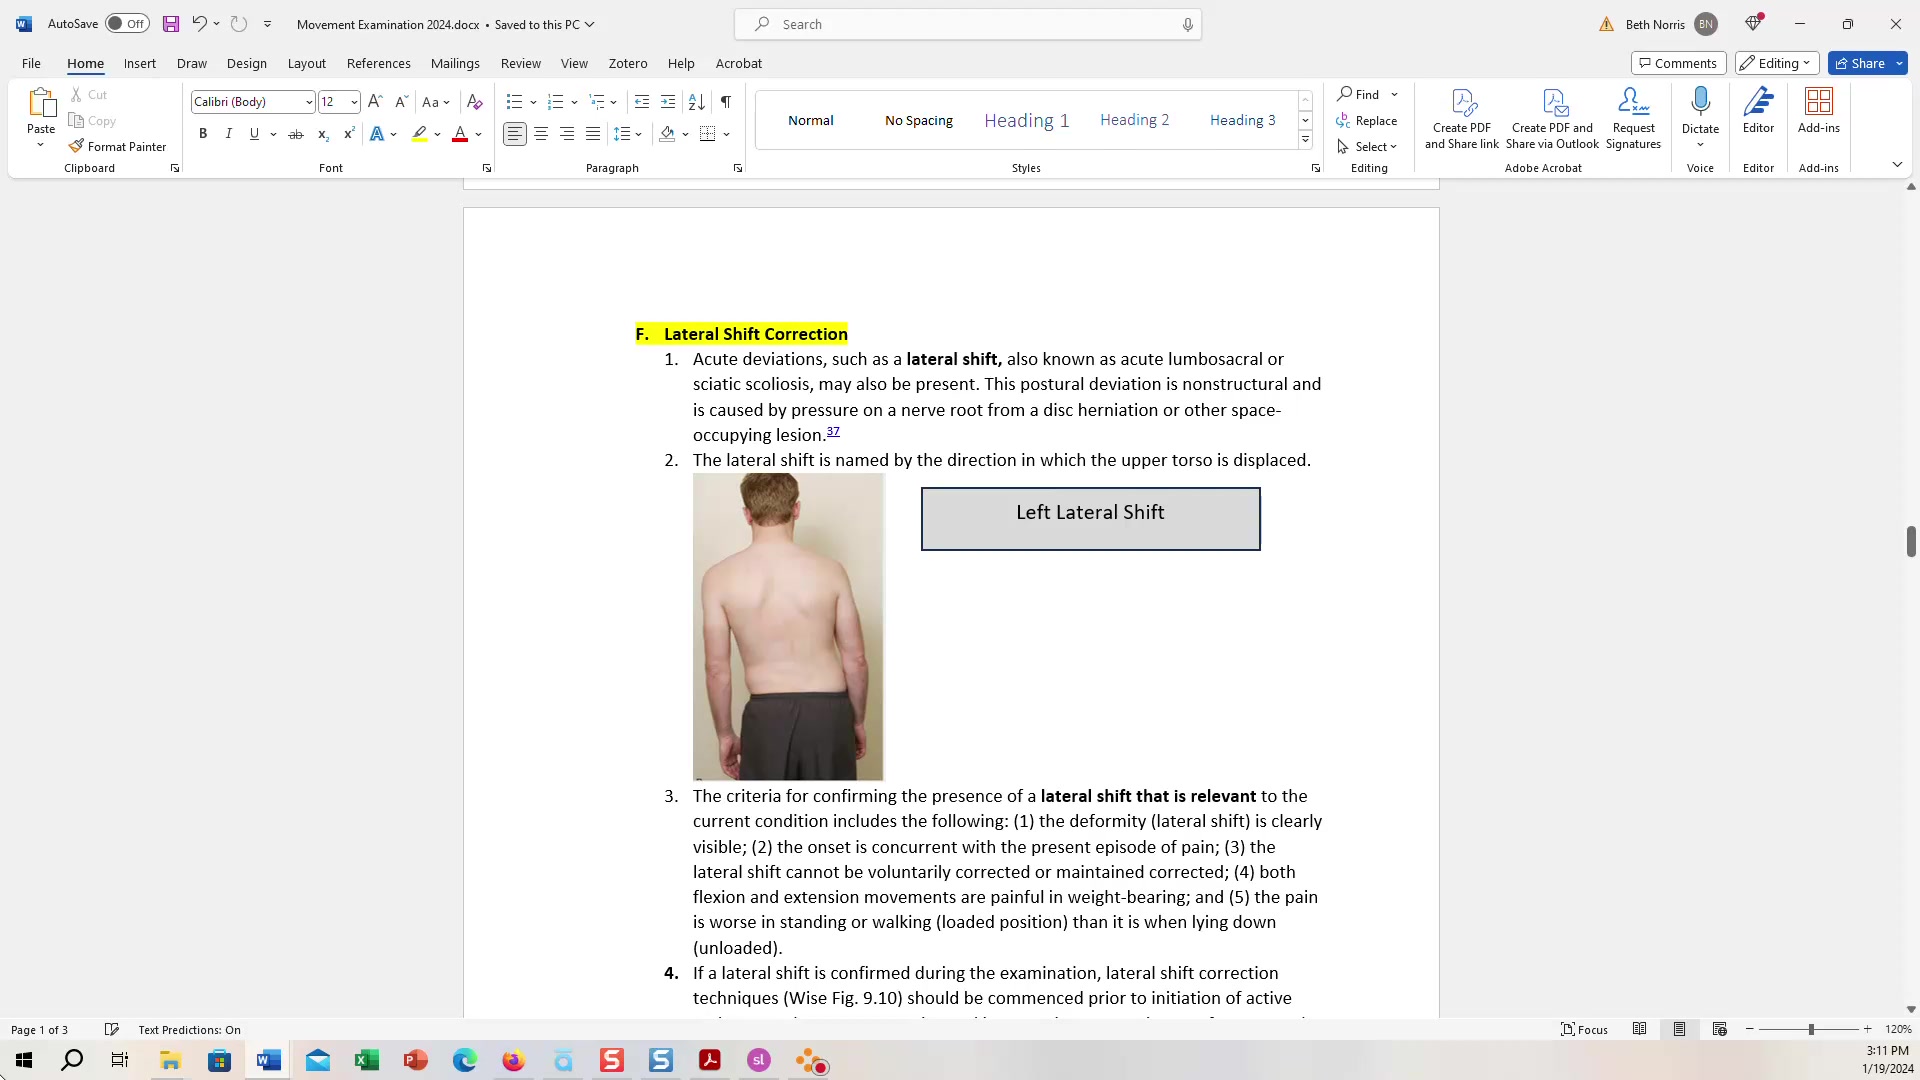Open the Replace dialog
This screenshot has height=1080, width=1920.
[1368, 120]
